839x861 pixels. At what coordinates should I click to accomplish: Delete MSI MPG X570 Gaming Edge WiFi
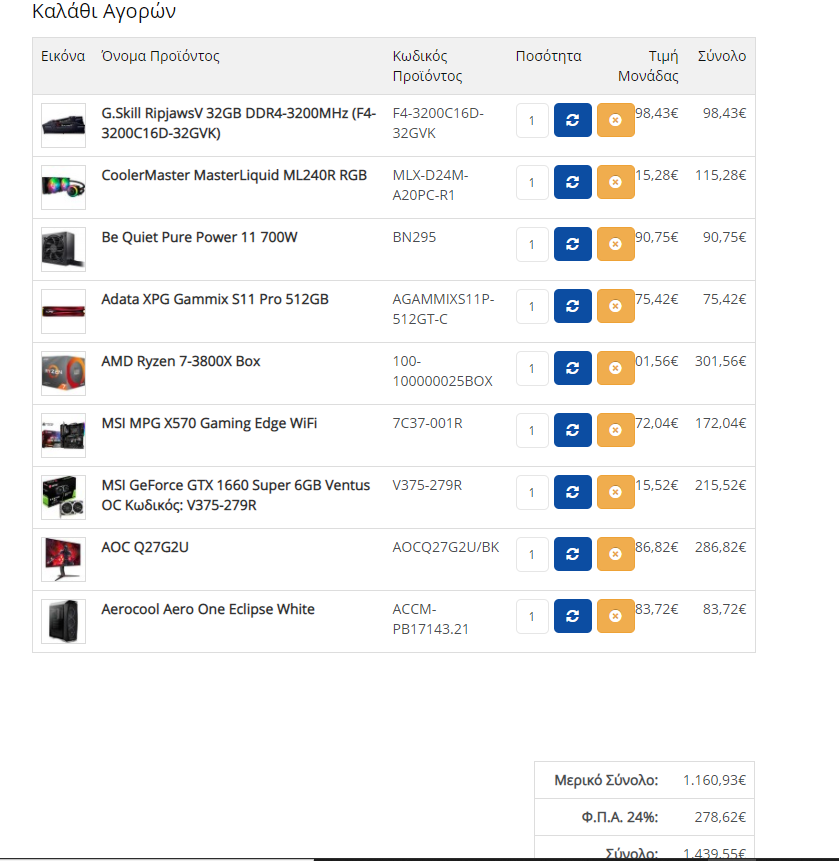pyautogui.click(x=616, y=430)
